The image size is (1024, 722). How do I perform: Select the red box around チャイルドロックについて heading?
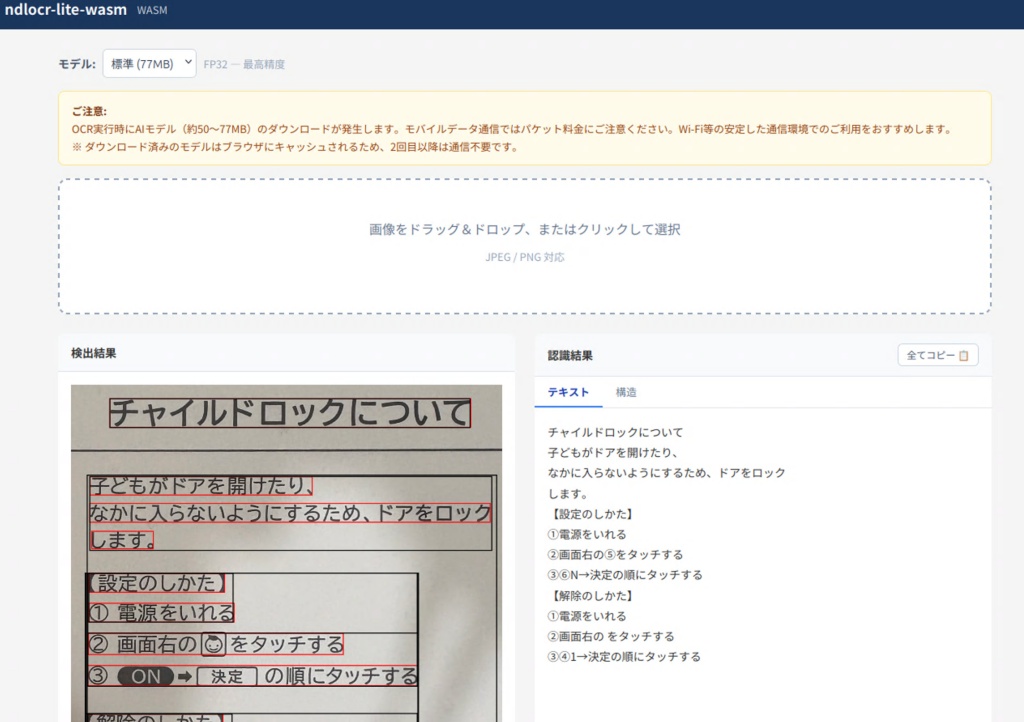click(x=289, y=412)
